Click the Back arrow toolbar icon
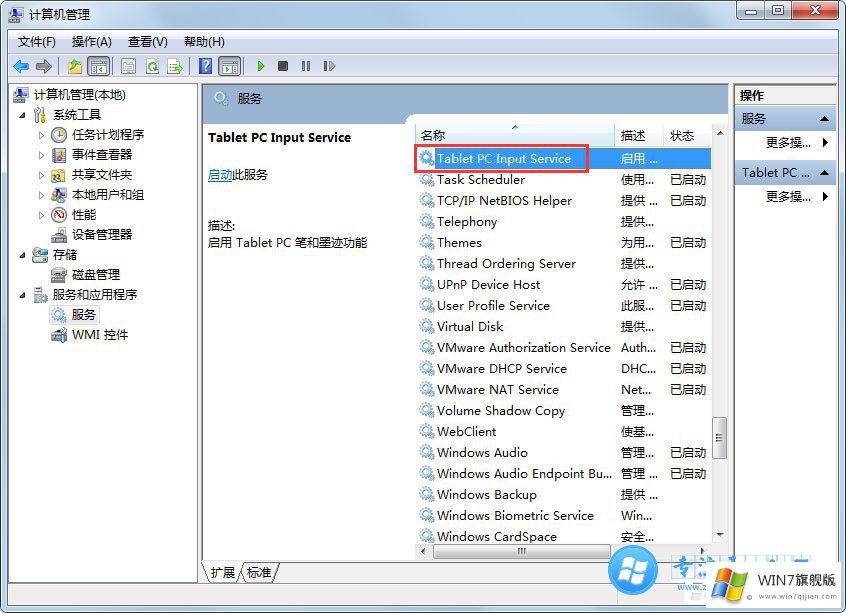 tap(21, 66)
